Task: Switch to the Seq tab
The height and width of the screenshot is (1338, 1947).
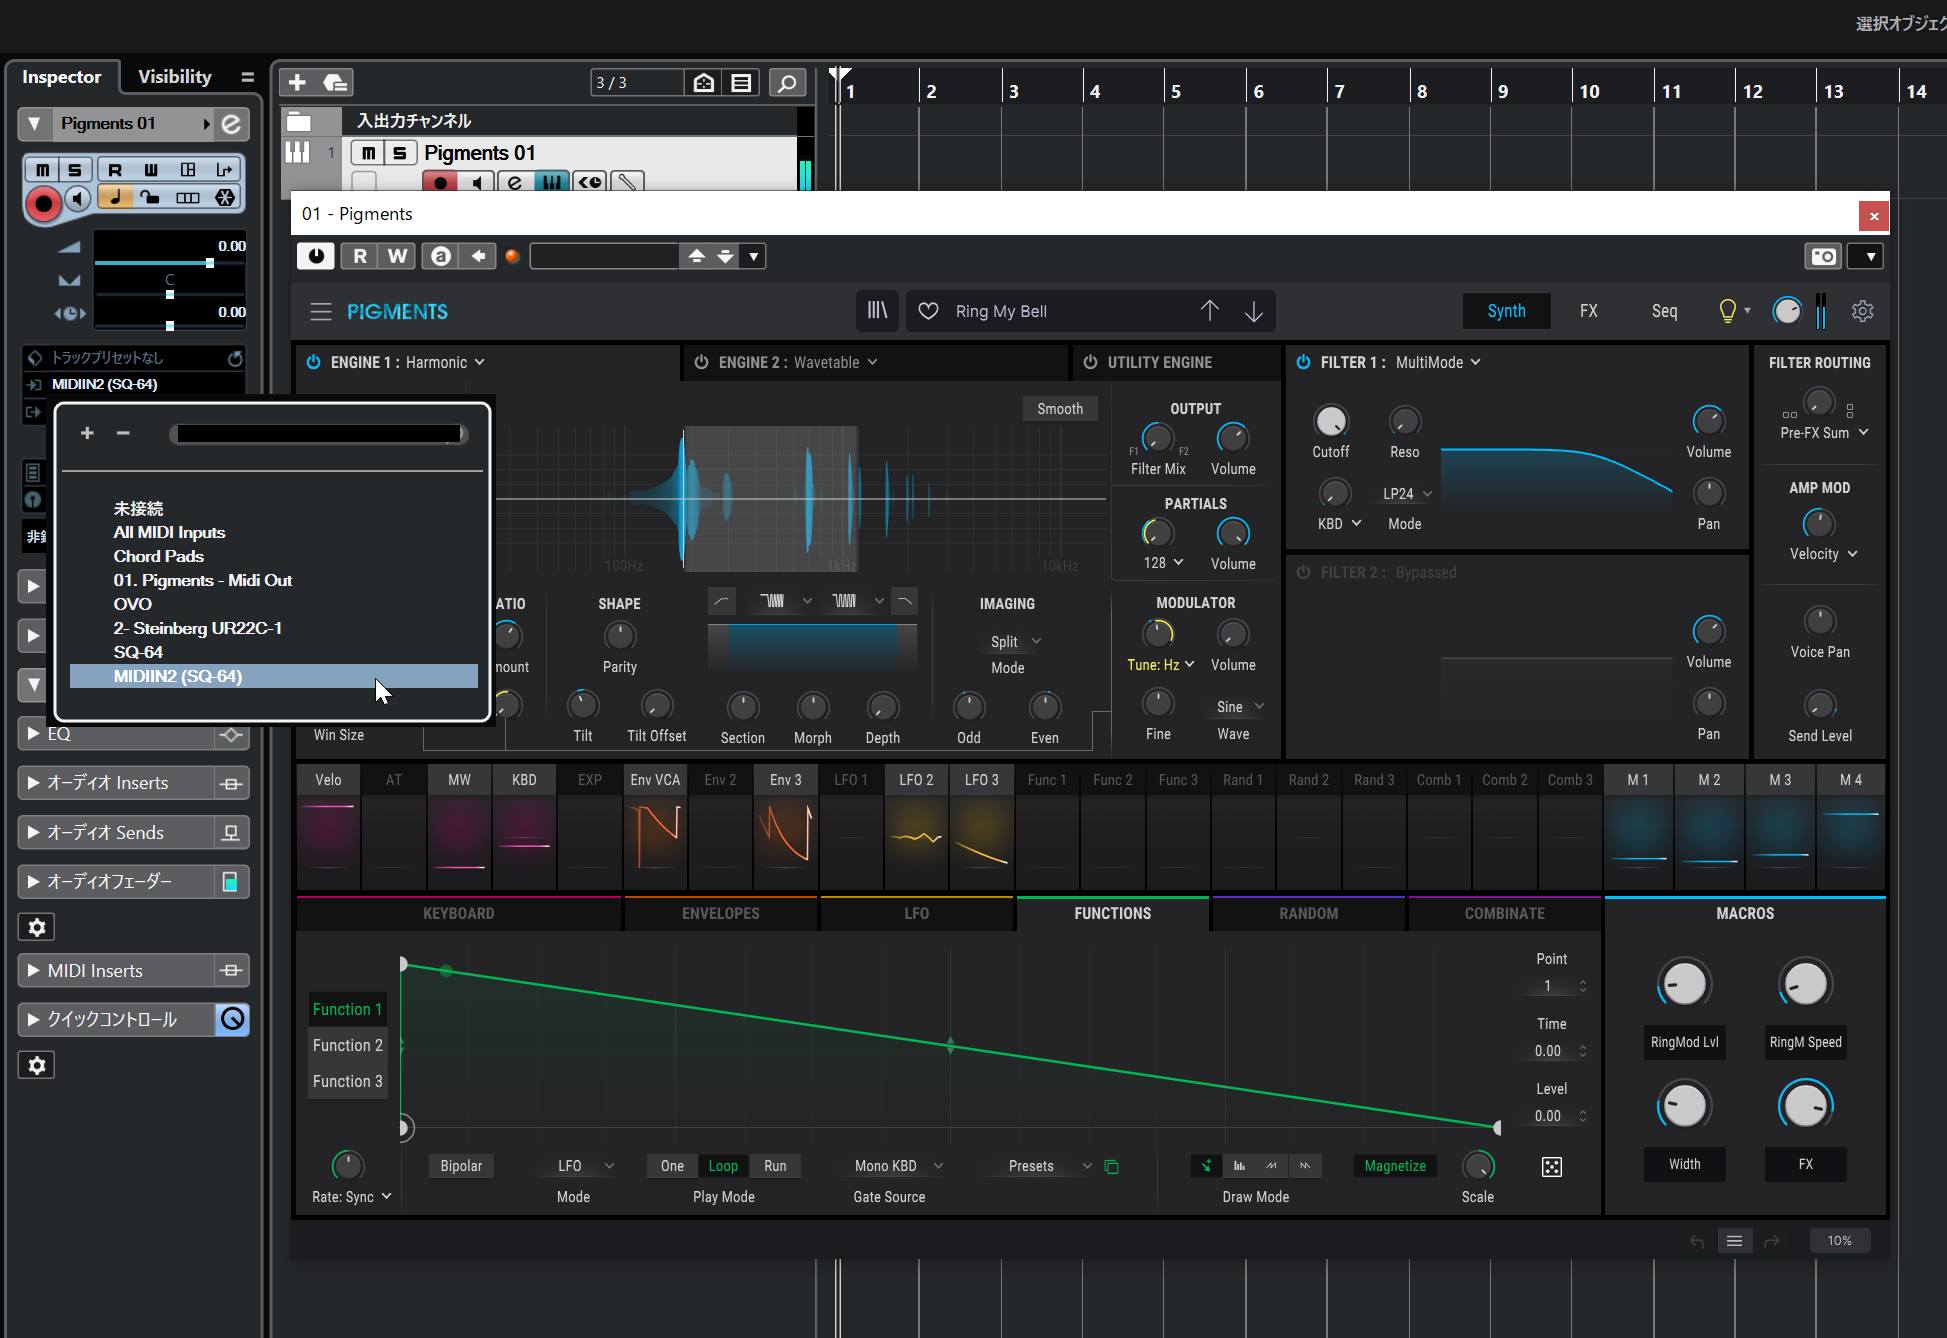Action: (x=1664, y=311)
